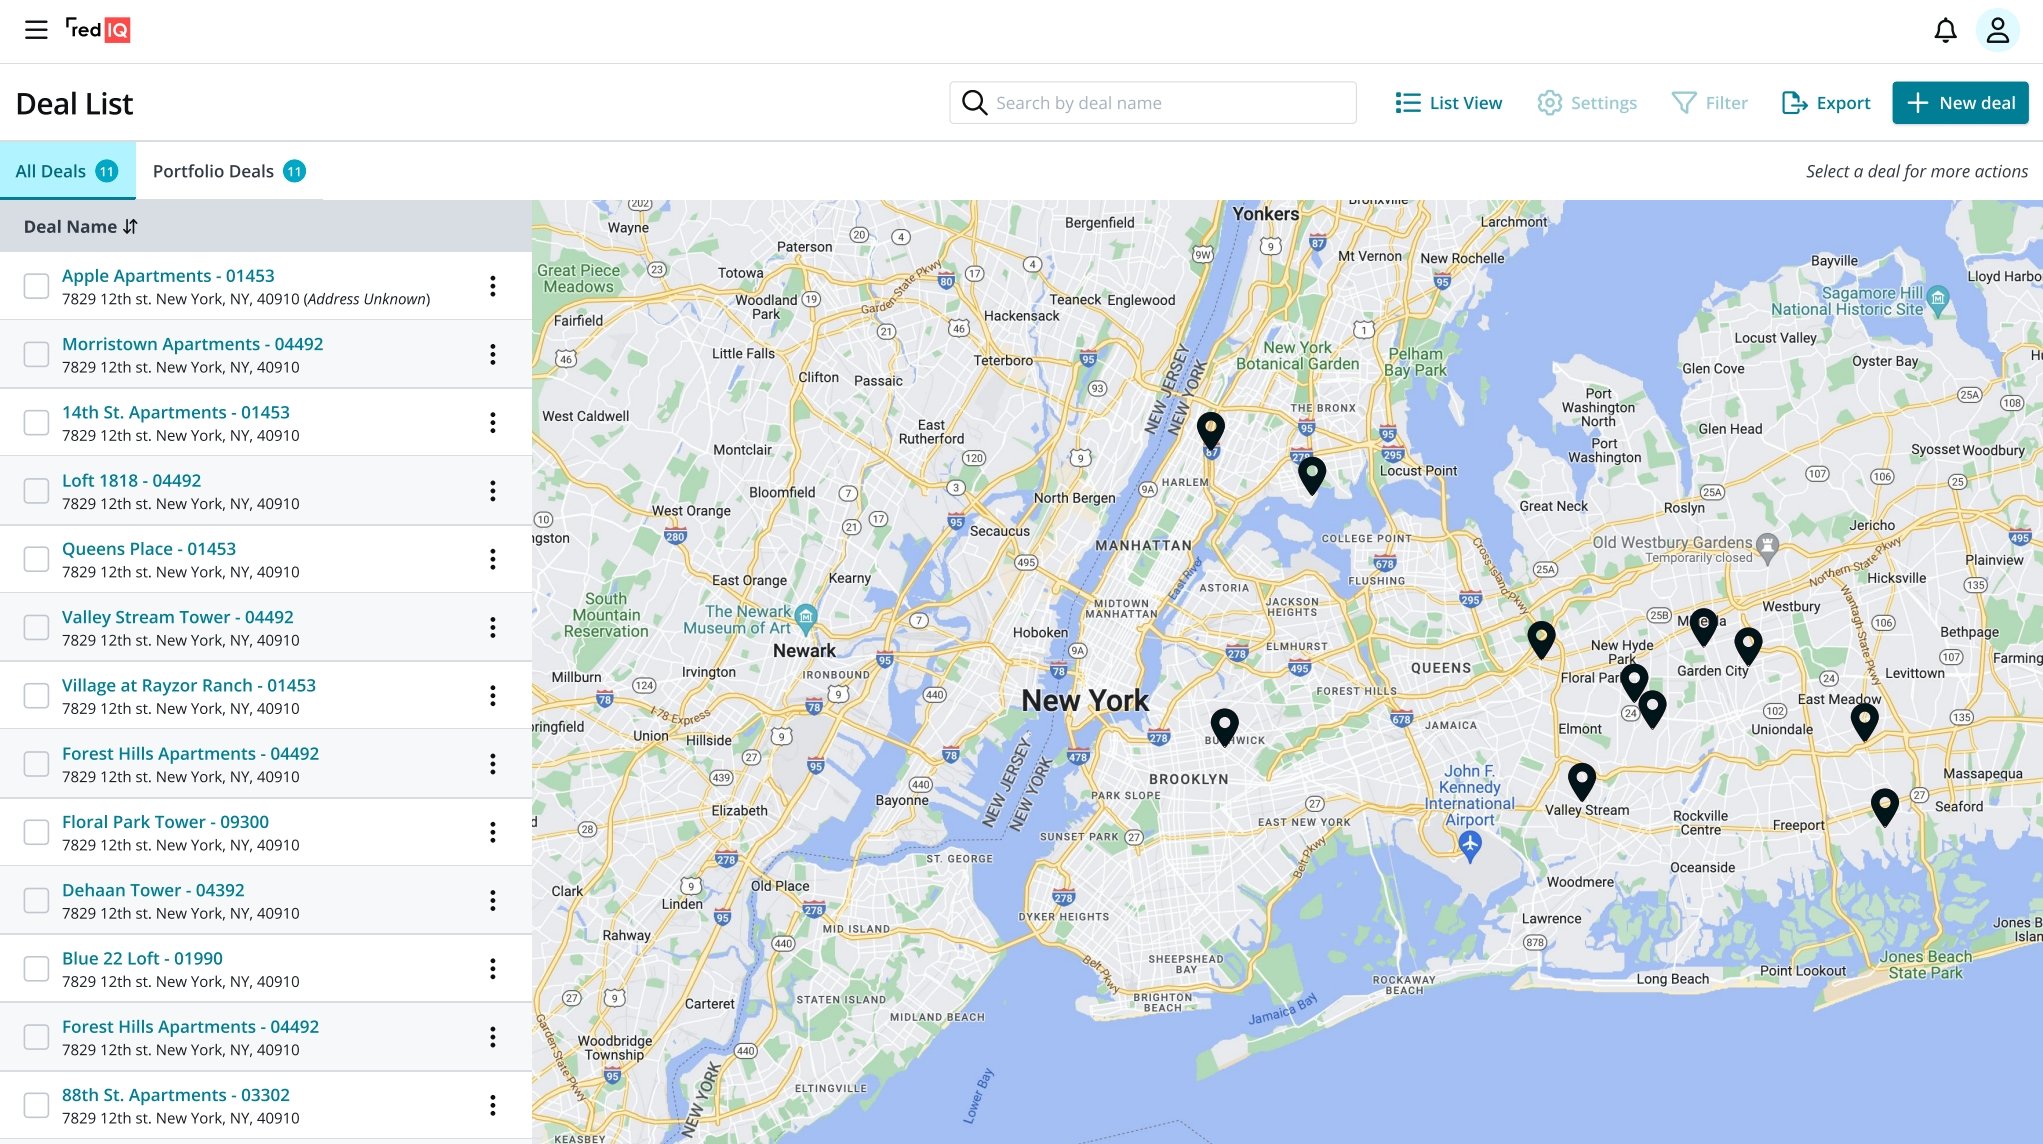Click the redIQ logo
This screenshot has height=1144, width=2043.
(98, 30)
